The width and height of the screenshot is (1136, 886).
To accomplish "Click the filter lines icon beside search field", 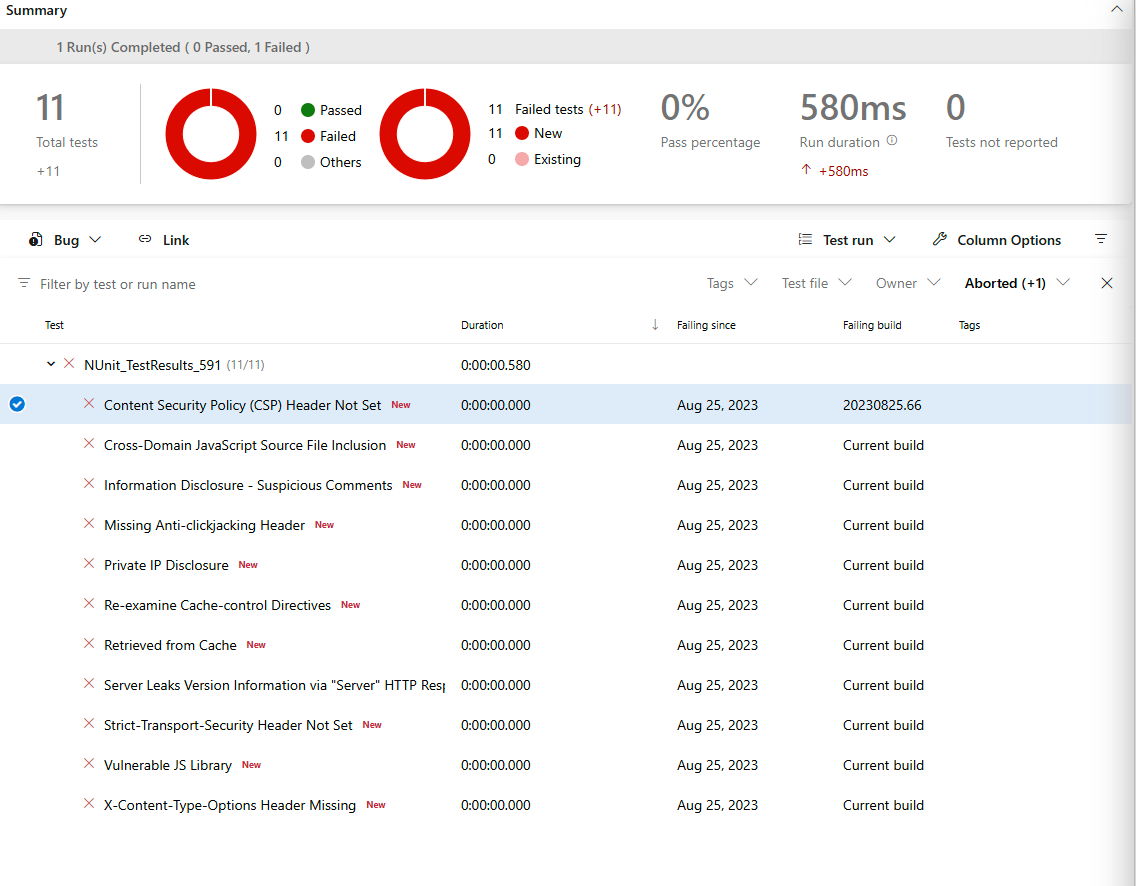I will (x=24, y=283).
